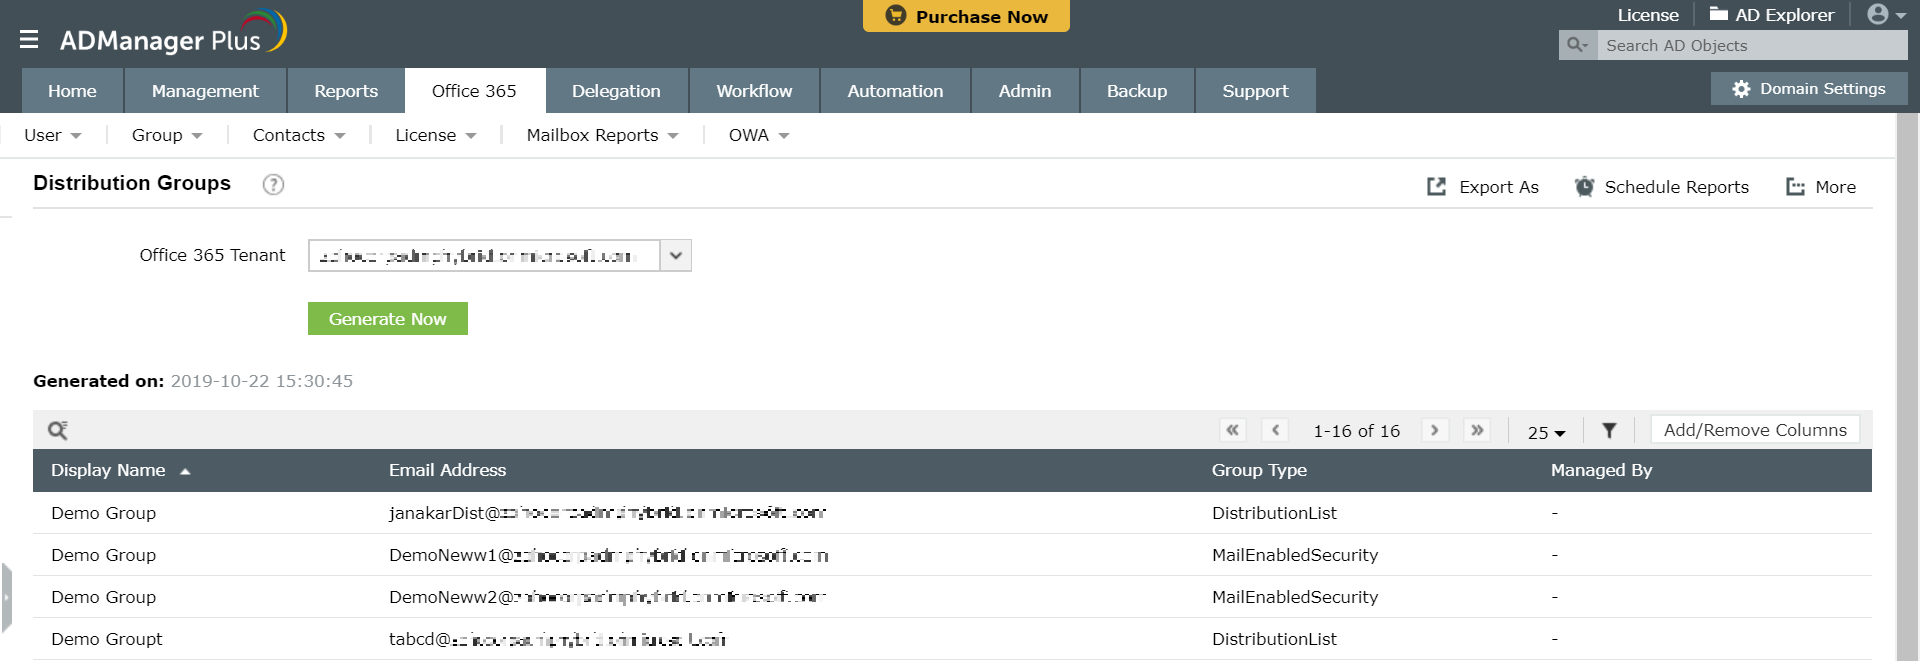This screenshot has height=661, width=1920.
Task: Click the DemoNeww2 email address cell
Action: coord(607,597)
